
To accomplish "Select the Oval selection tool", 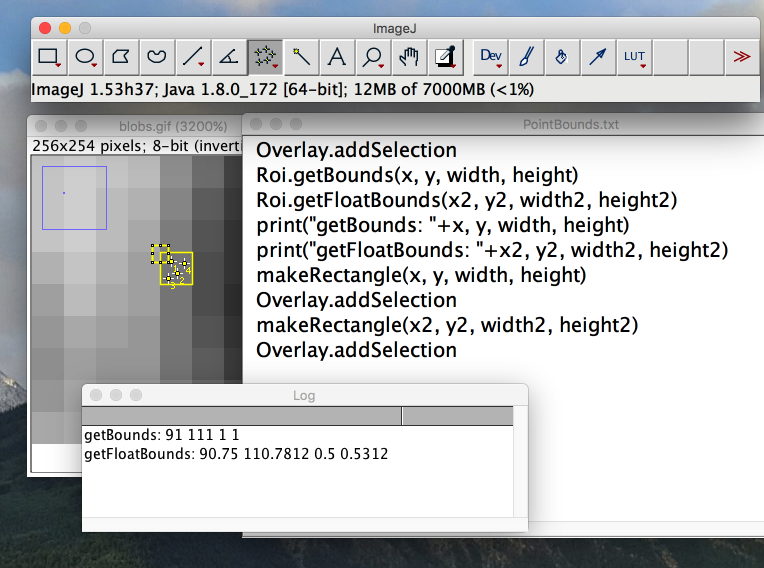I will (87, 57).
